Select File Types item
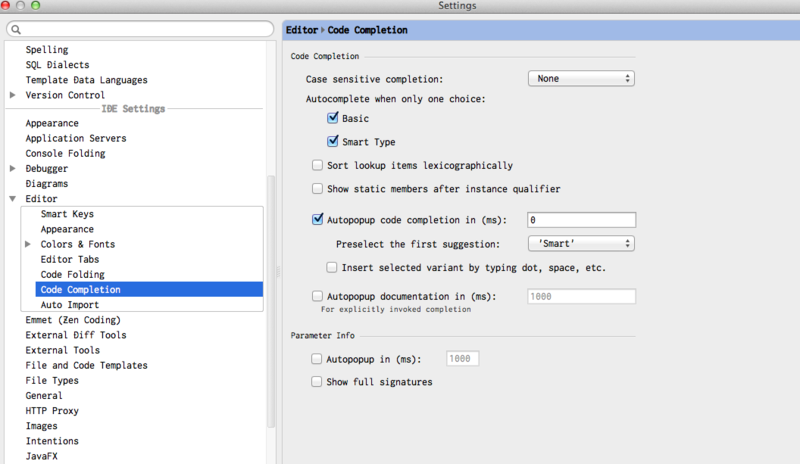 52,380
